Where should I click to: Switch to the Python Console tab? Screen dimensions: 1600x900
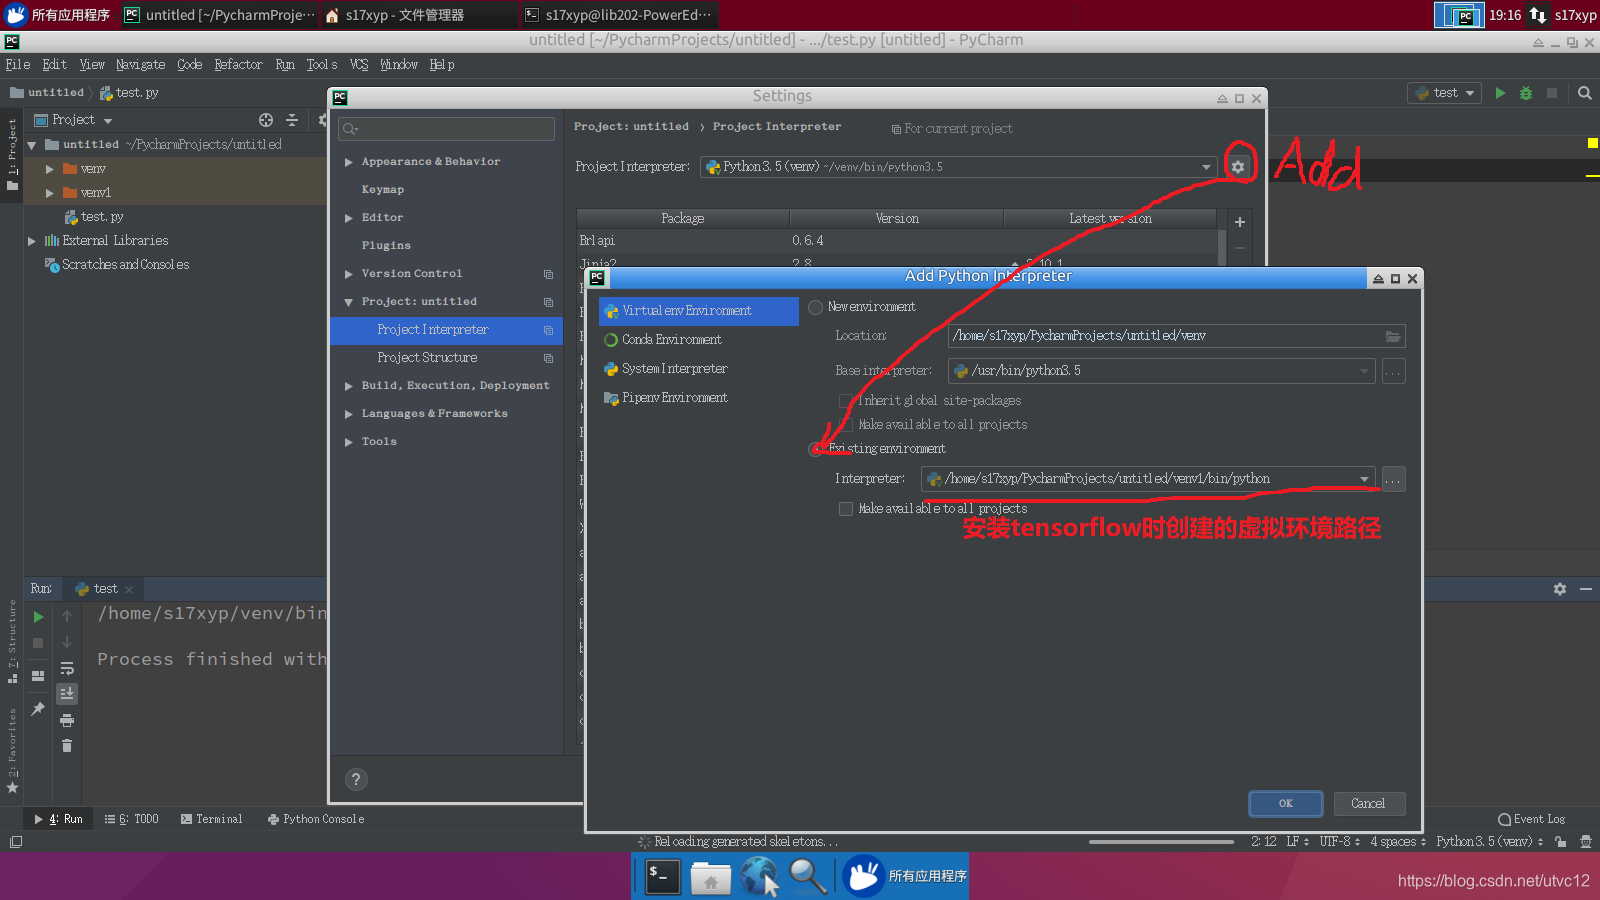point(316,819)
